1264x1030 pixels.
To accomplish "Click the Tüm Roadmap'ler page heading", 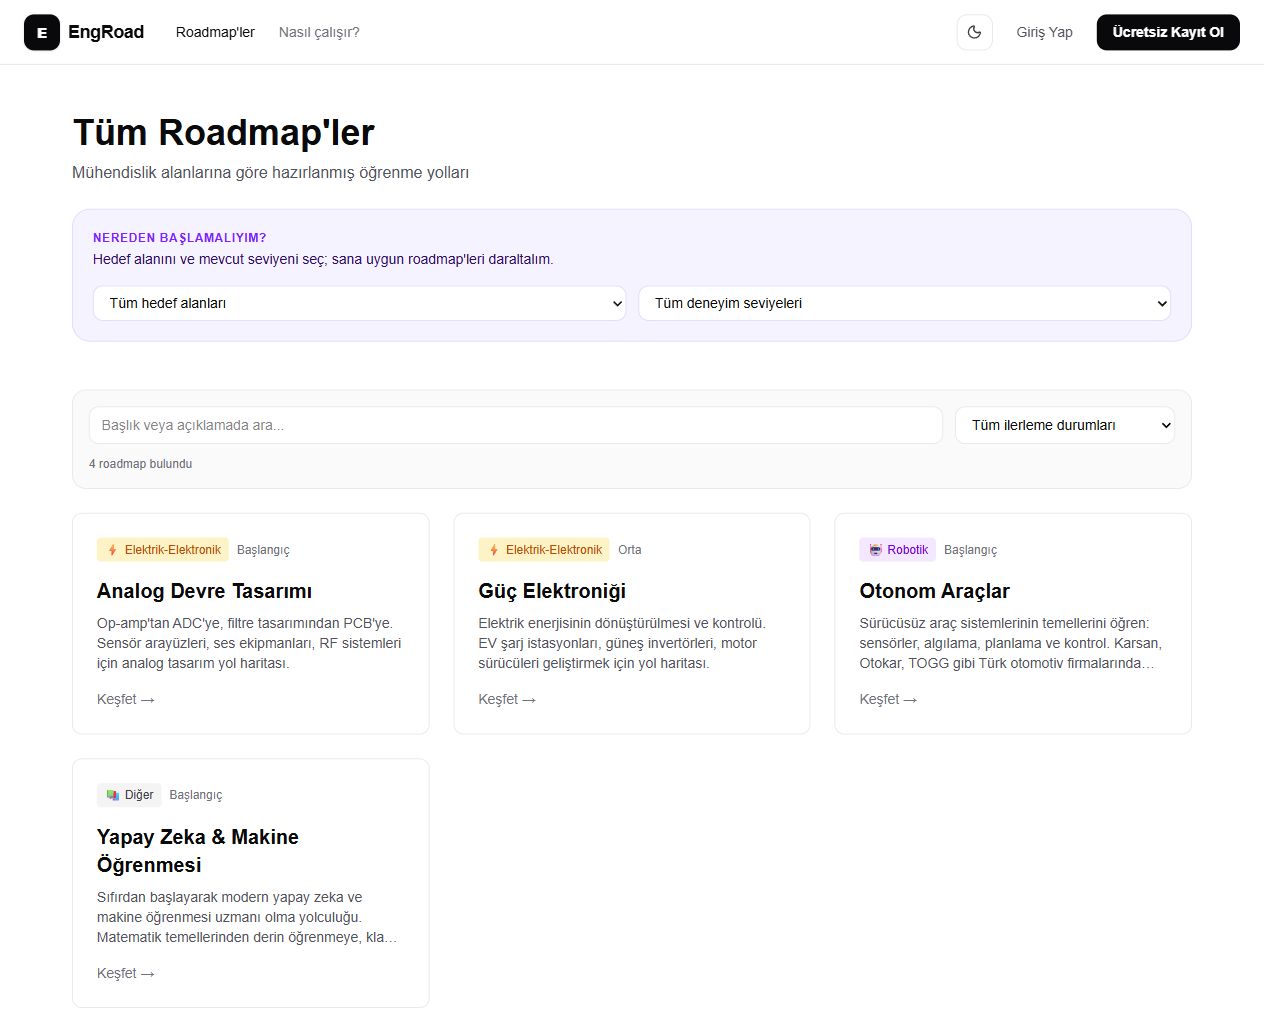I will [224, 132].
